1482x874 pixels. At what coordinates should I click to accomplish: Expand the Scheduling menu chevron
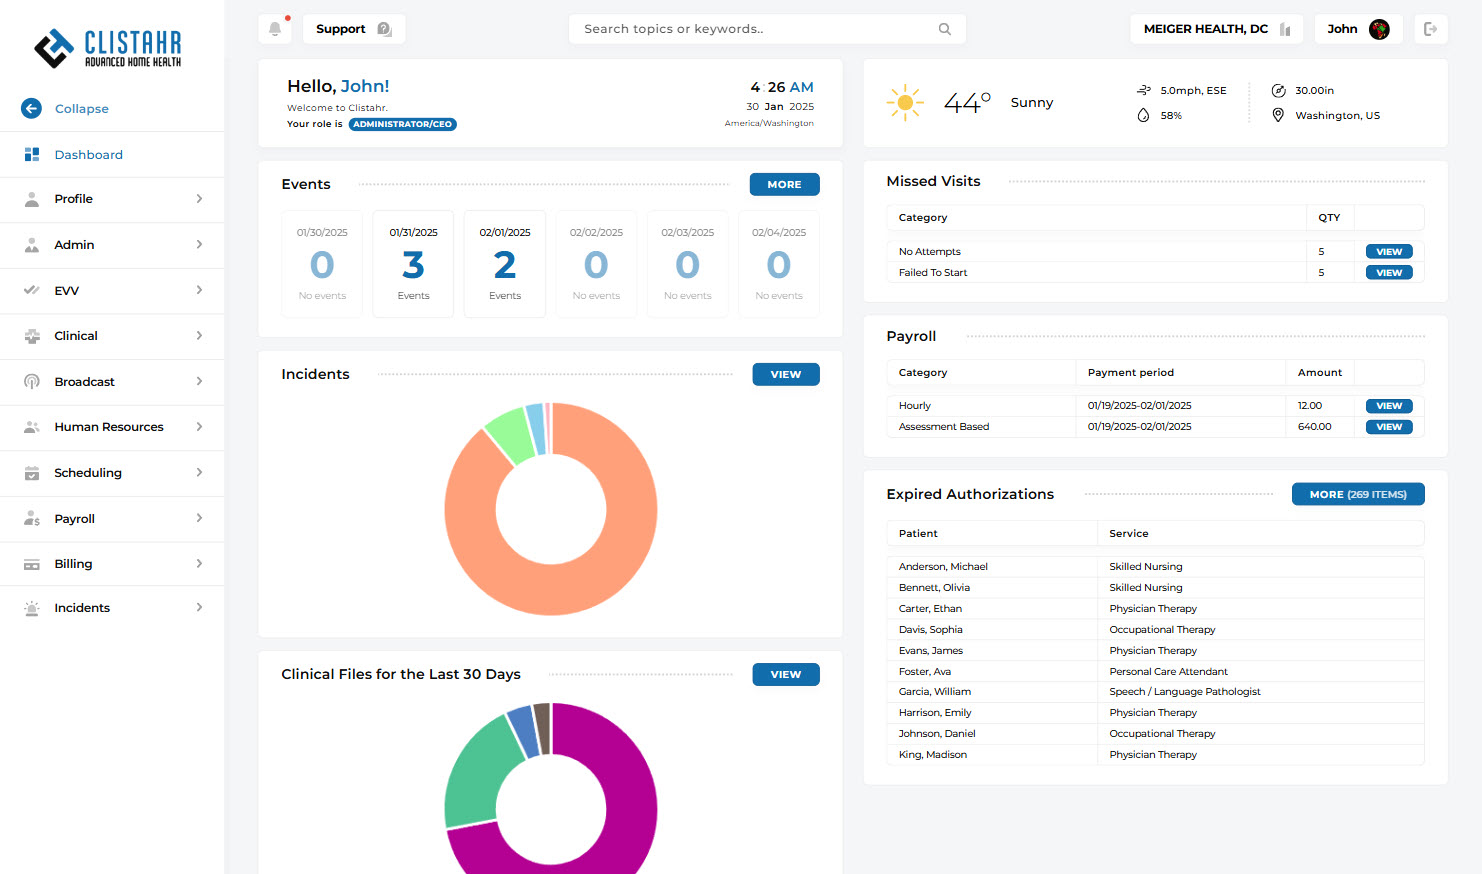pos(199,473)
